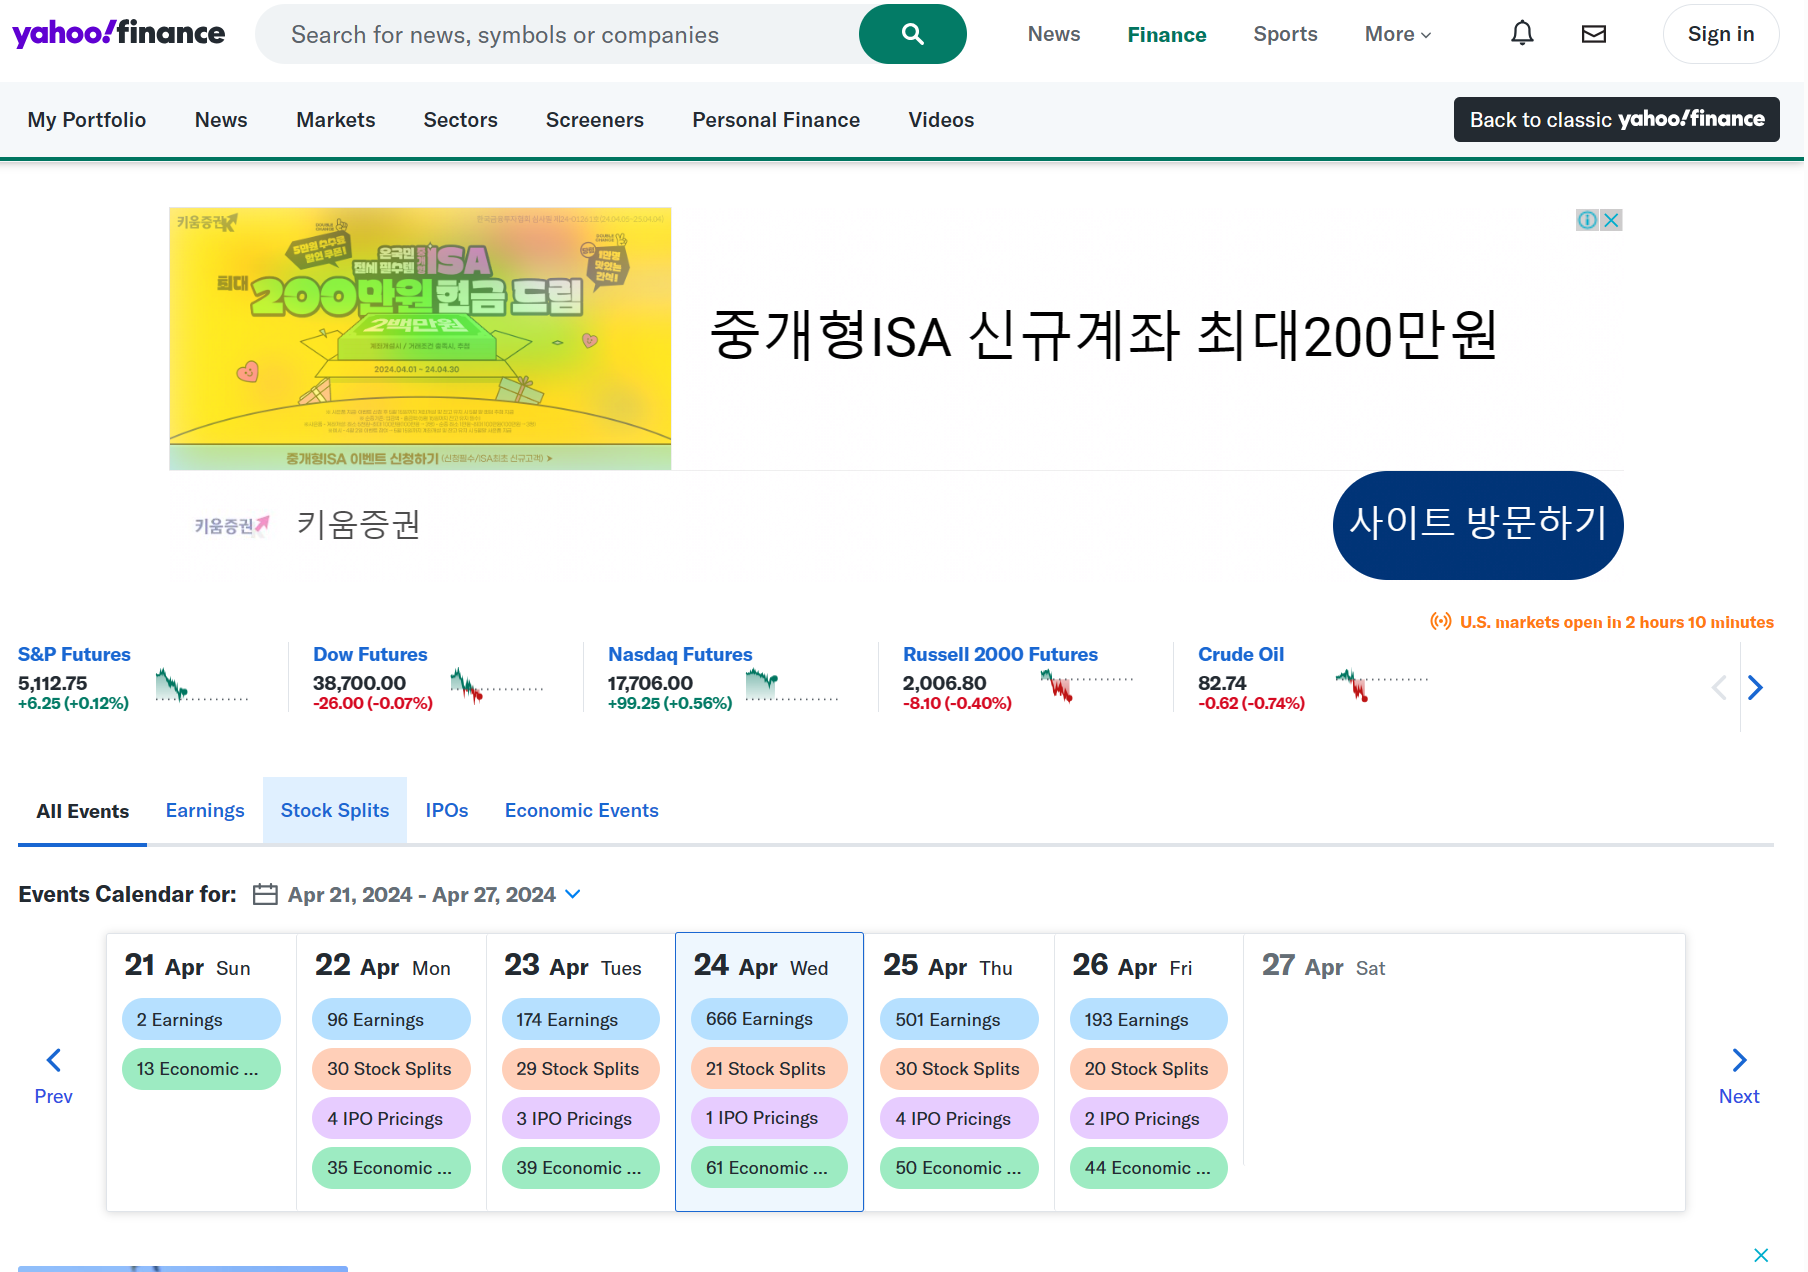The image size is (1808, 1272).
Task: Open 2 Earnings on Apr 21
Action: (x=201, y=1019)
